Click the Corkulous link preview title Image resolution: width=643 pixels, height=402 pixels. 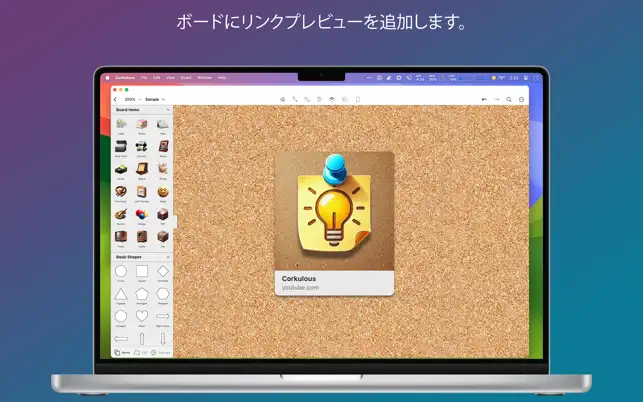(299, 279)
